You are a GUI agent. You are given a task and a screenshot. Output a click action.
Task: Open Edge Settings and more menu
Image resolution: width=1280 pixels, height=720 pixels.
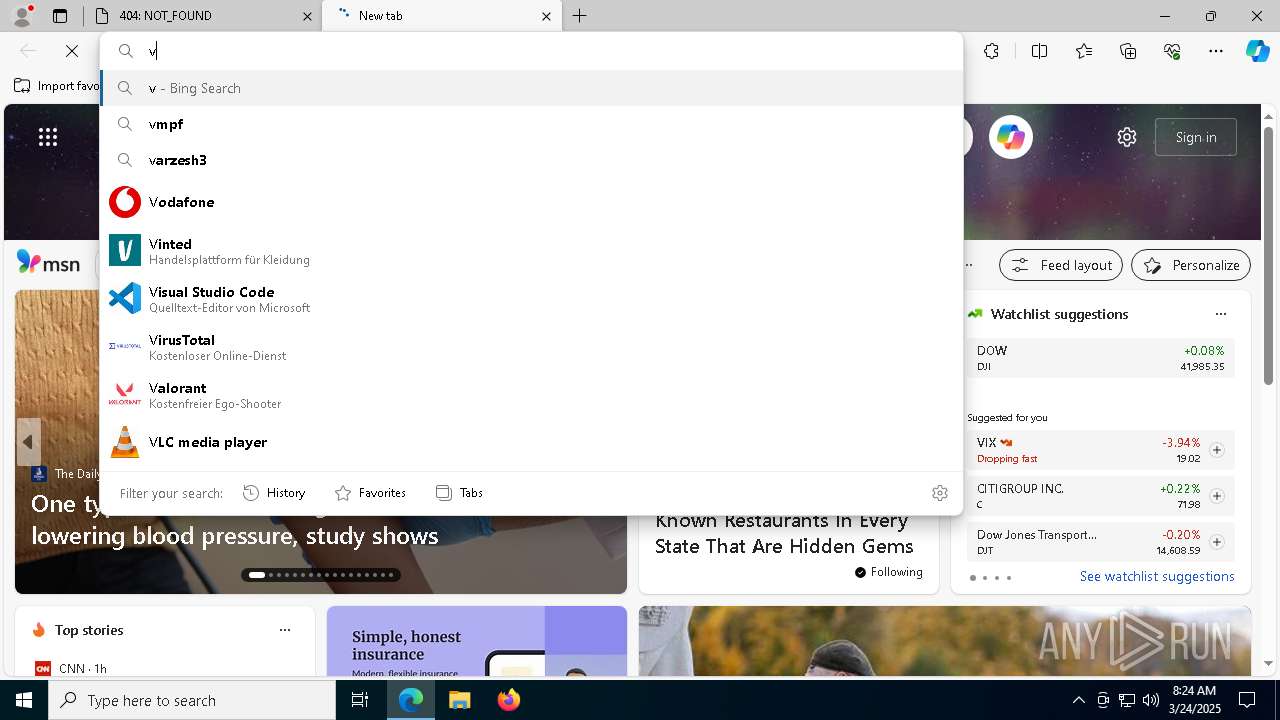point(1216,51)
